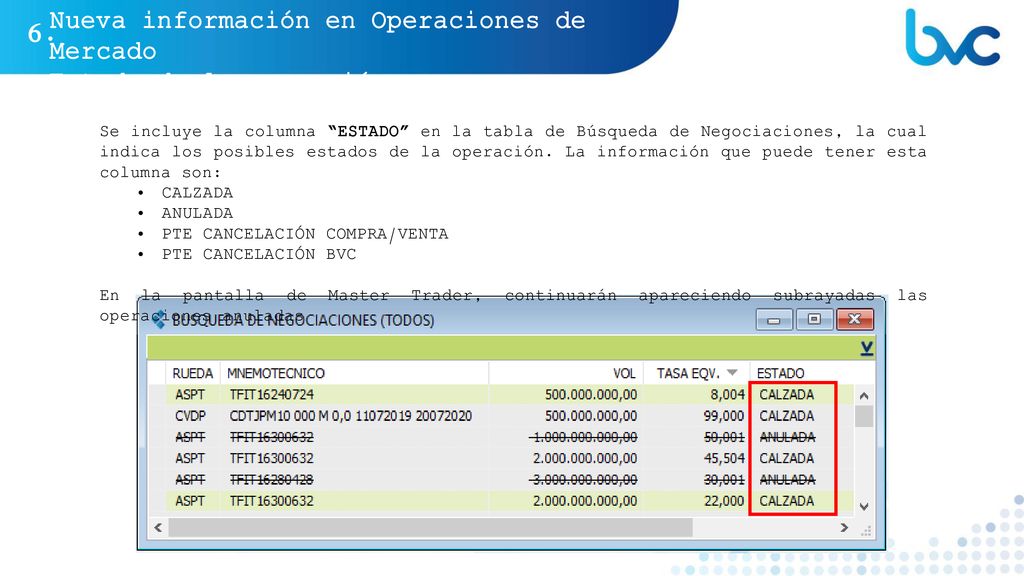Minimize the Búsqueda de Negociaciones window
Image resolution: width=1024 pixels, height=576 pixels.
[x=774, y=319]
